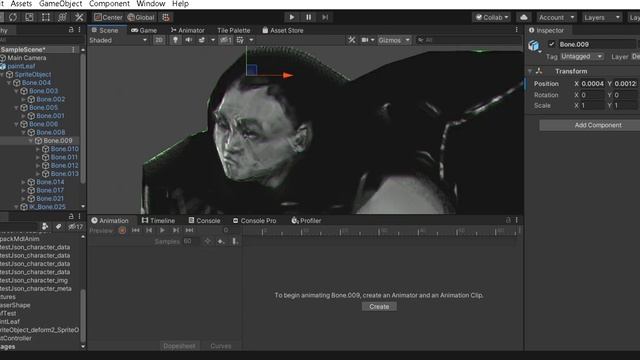Toggle scene audio speaker icon
This screenshot has width=640, height=360.
[189, 40]
